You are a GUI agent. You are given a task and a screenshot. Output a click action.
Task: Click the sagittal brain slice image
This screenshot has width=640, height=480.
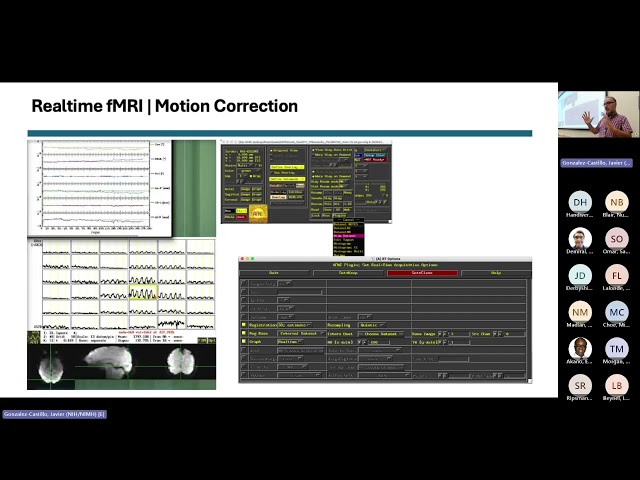(x=109, y=363)
